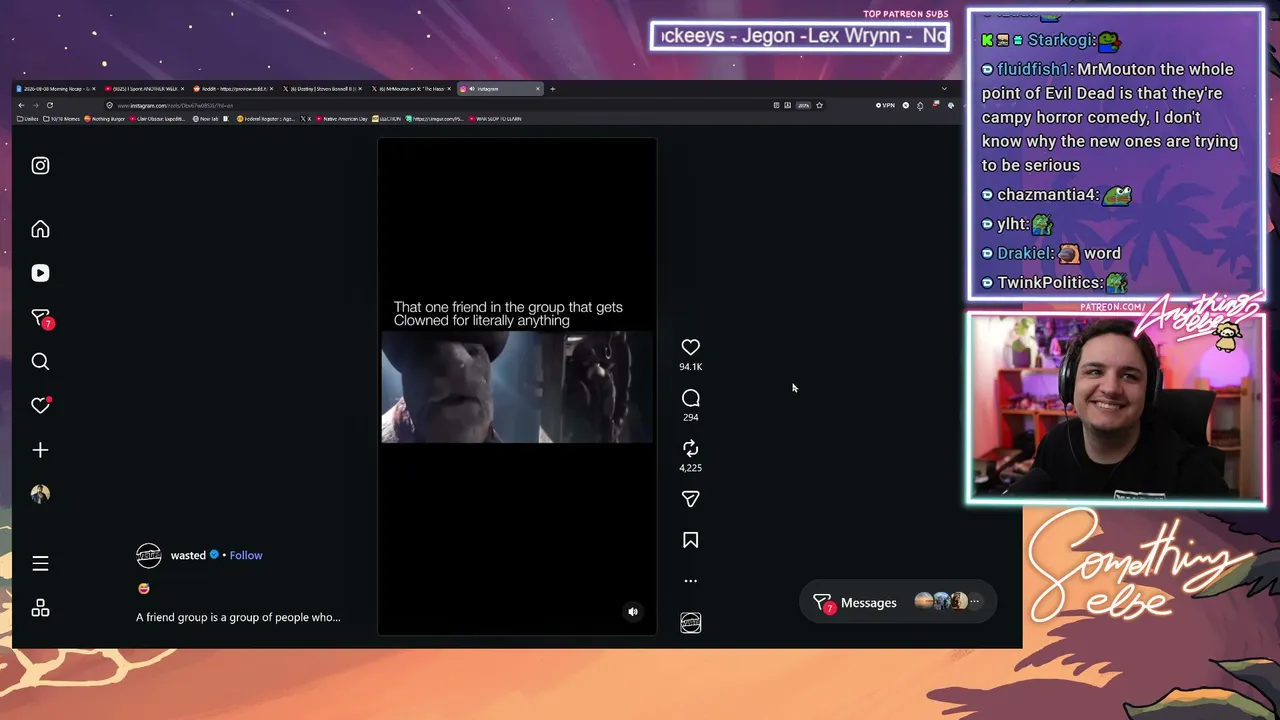The width and height of the screenshot is (1280, 720).
Task: Switch to the Destiny Steven Bonnell X tab
Action: (x=323, y=89)
